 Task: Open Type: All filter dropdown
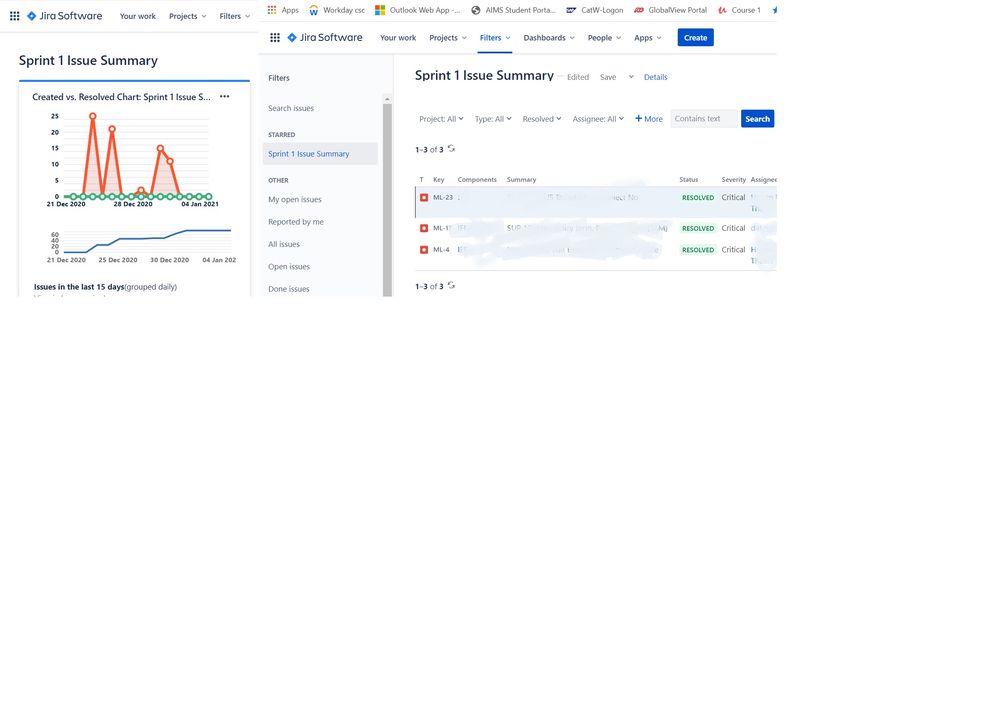(493, 119)
